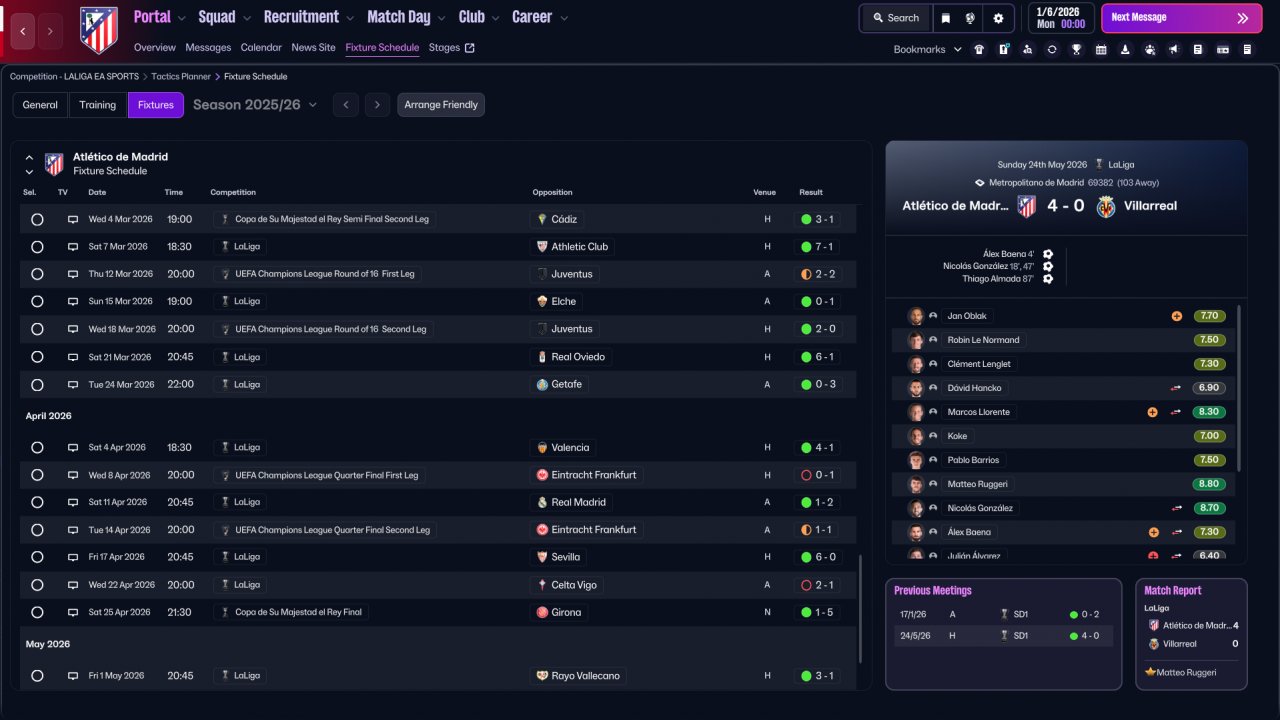Viewport: 1280px width, 720px height.
Task: Click the Atlético de Madrid crest in the top bar
Action: [99, 30]
